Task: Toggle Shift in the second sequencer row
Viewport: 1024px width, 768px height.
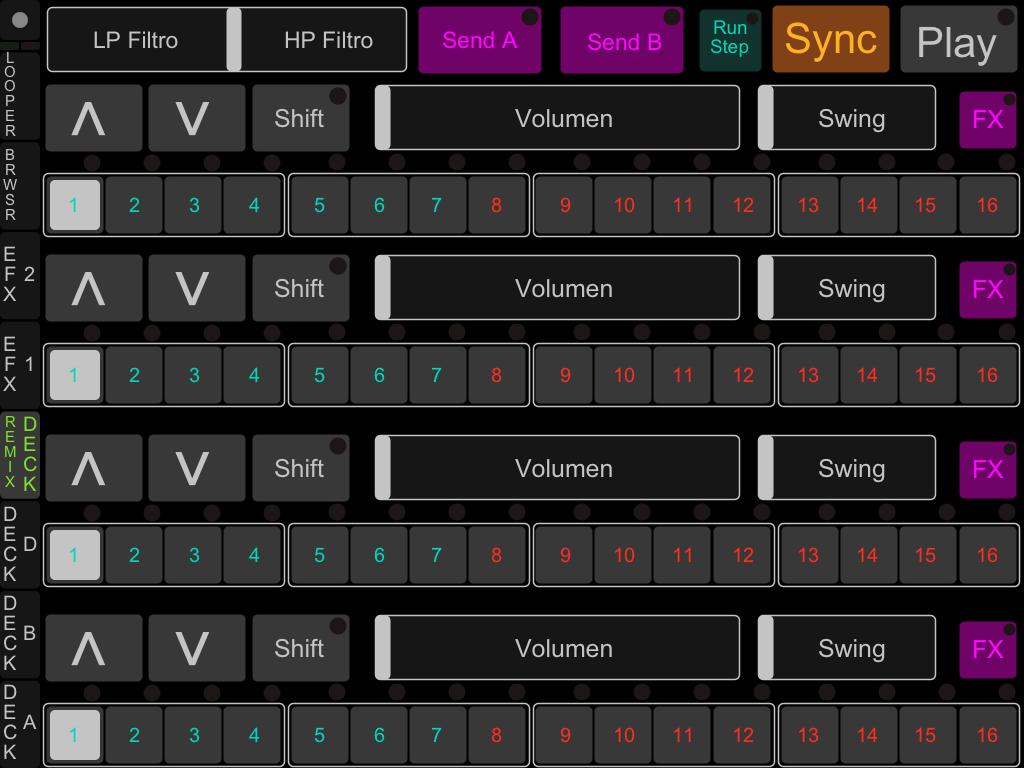Action: pyautogui.click(x=301, y=288)
